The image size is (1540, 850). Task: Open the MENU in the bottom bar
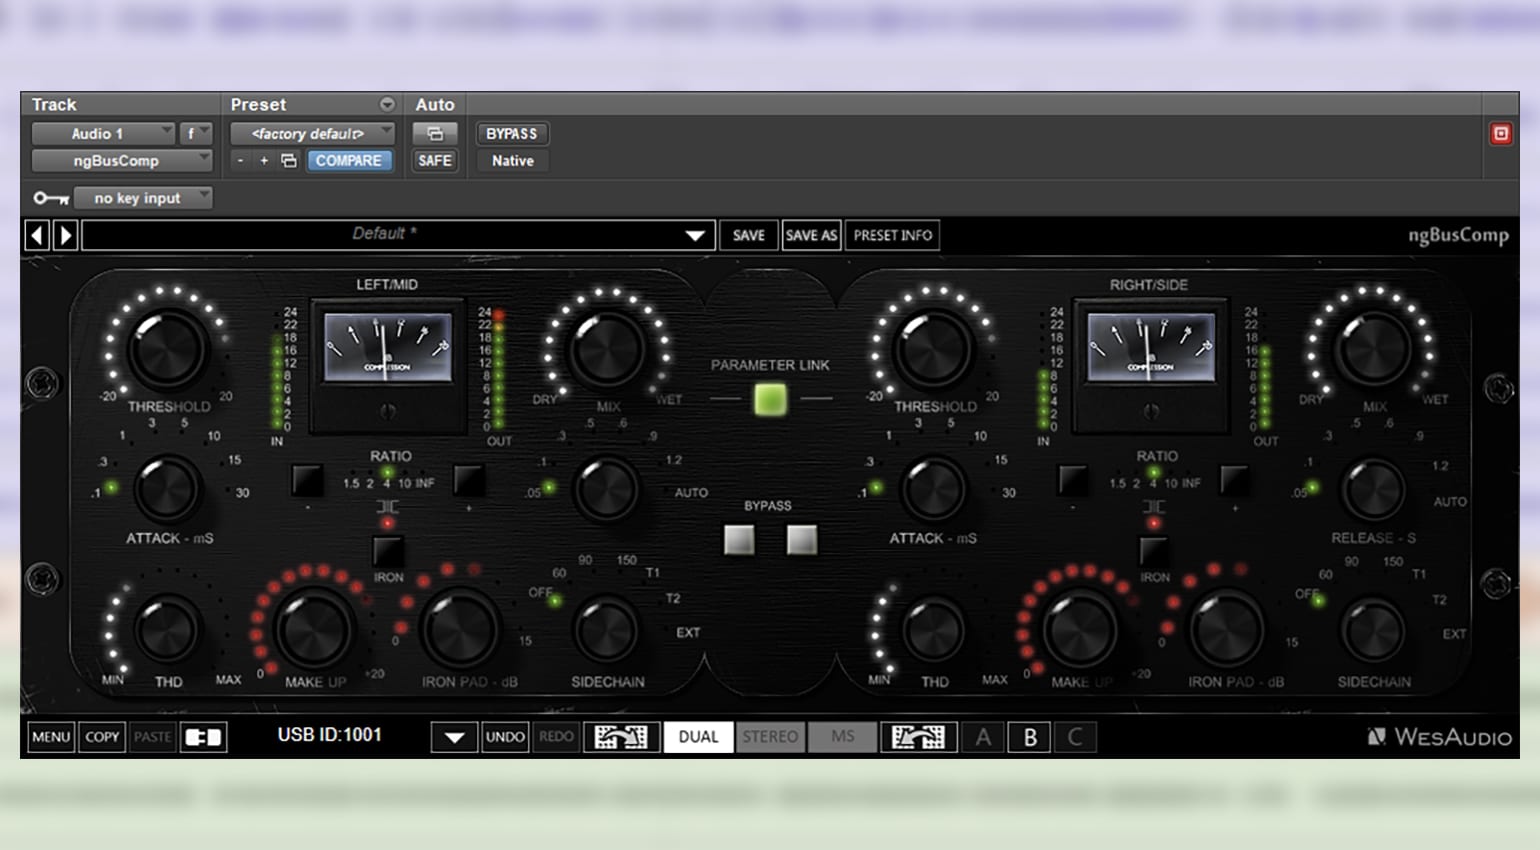click(x=50, y=737)
